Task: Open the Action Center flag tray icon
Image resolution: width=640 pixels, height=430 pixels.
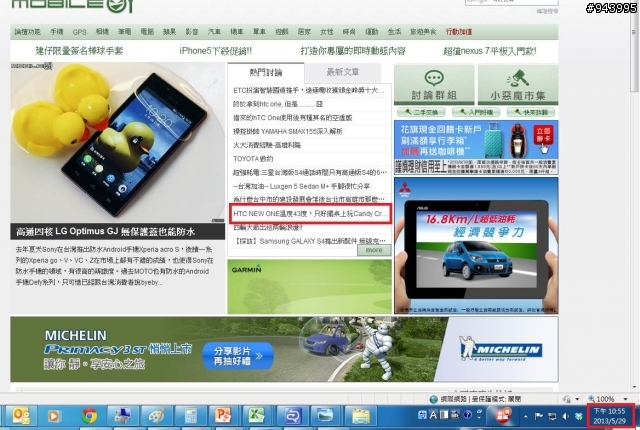Action: tap(538, 416)
